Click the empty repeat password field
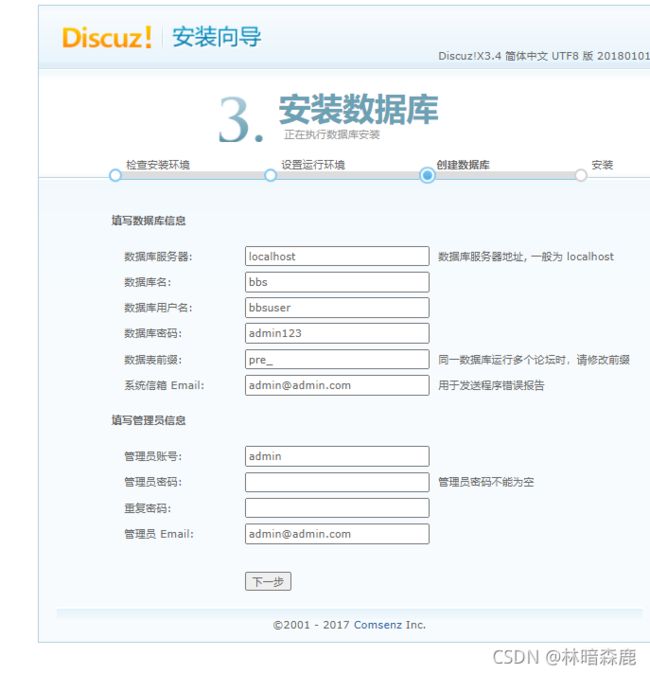This screenshot has width=650, height=674. point(337,508)
